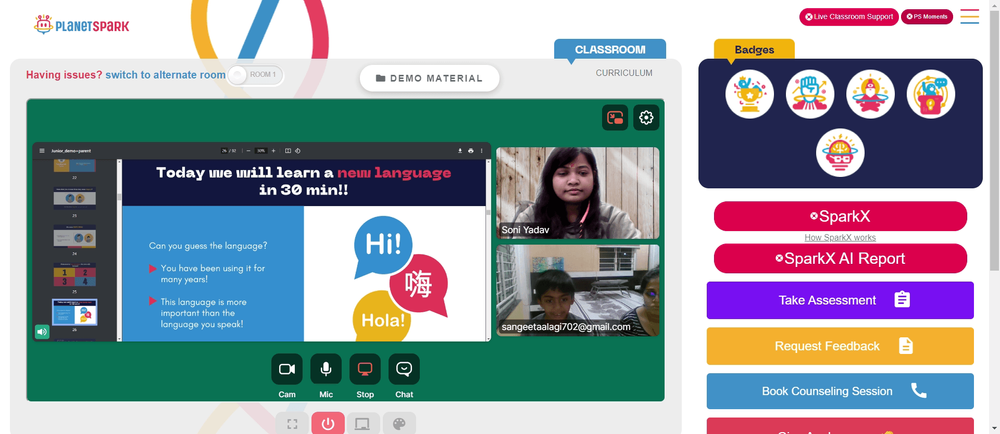Click the sangeetaalagi702@gmail.com video tile
The image size is (1000, 434).
(578, 291)
